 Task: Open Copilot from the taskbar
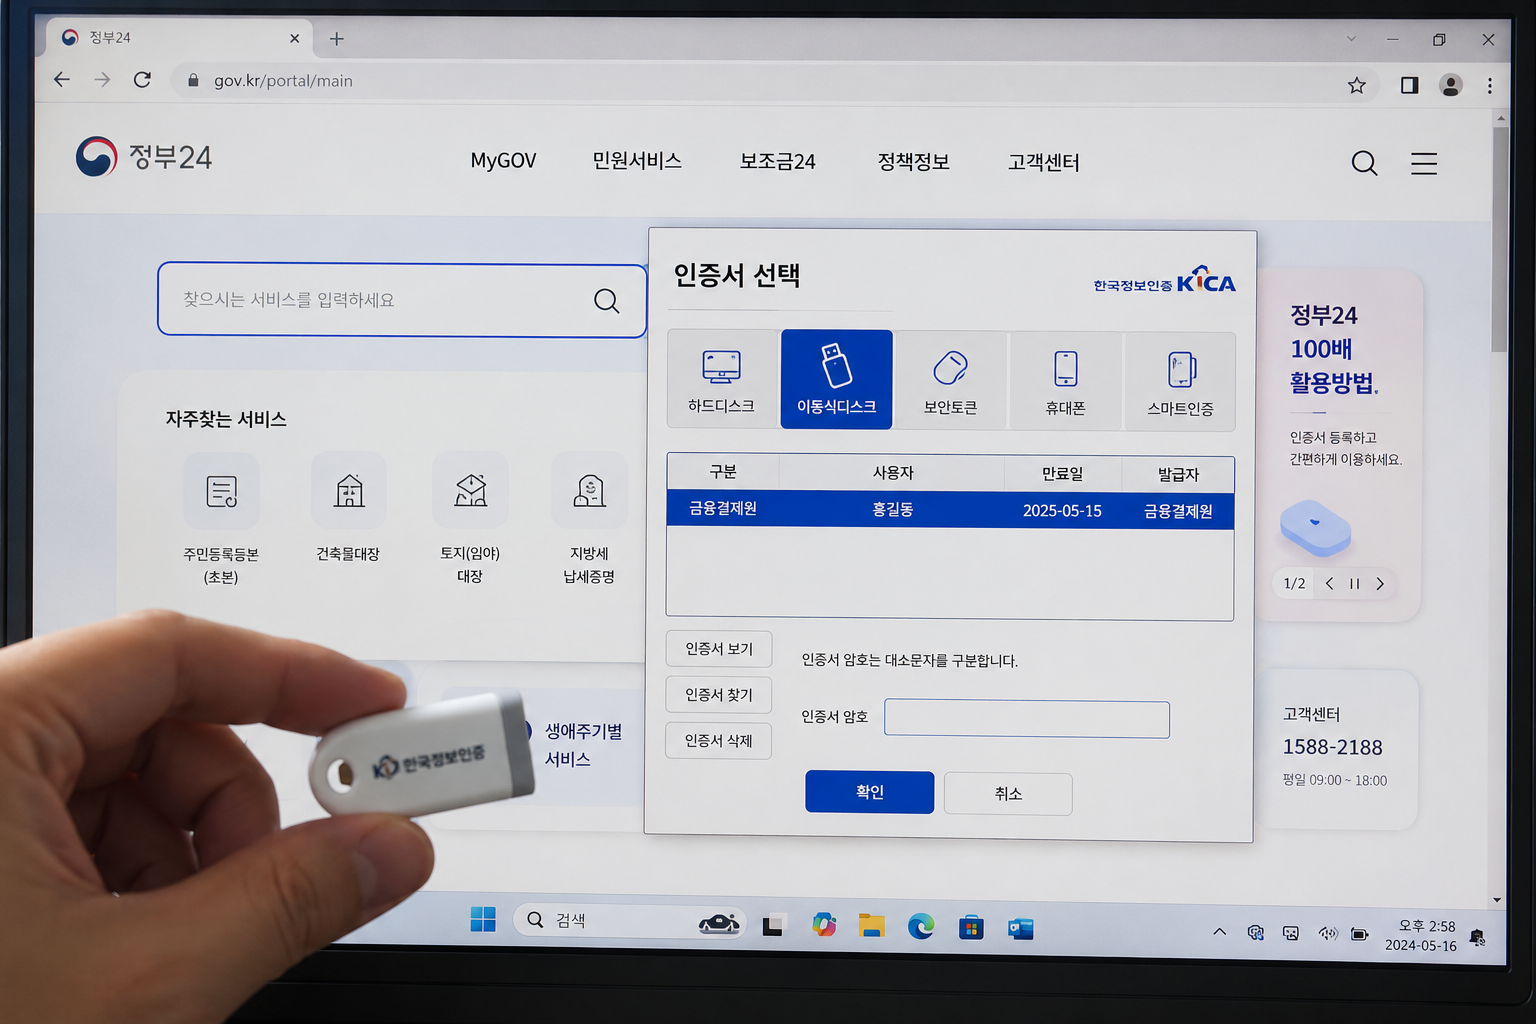pyautogui.click(x=824, y=925)
